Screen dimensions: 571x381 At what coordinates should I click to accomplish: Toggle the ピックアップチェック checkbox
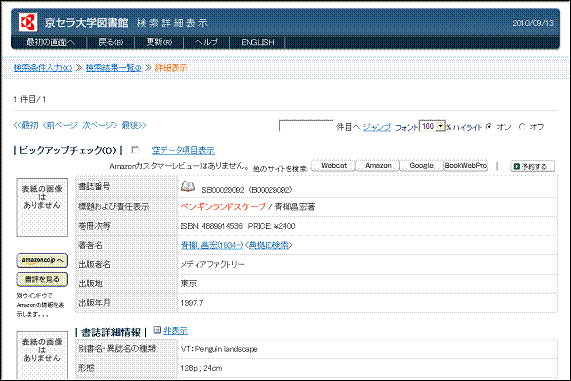point(135,150)
